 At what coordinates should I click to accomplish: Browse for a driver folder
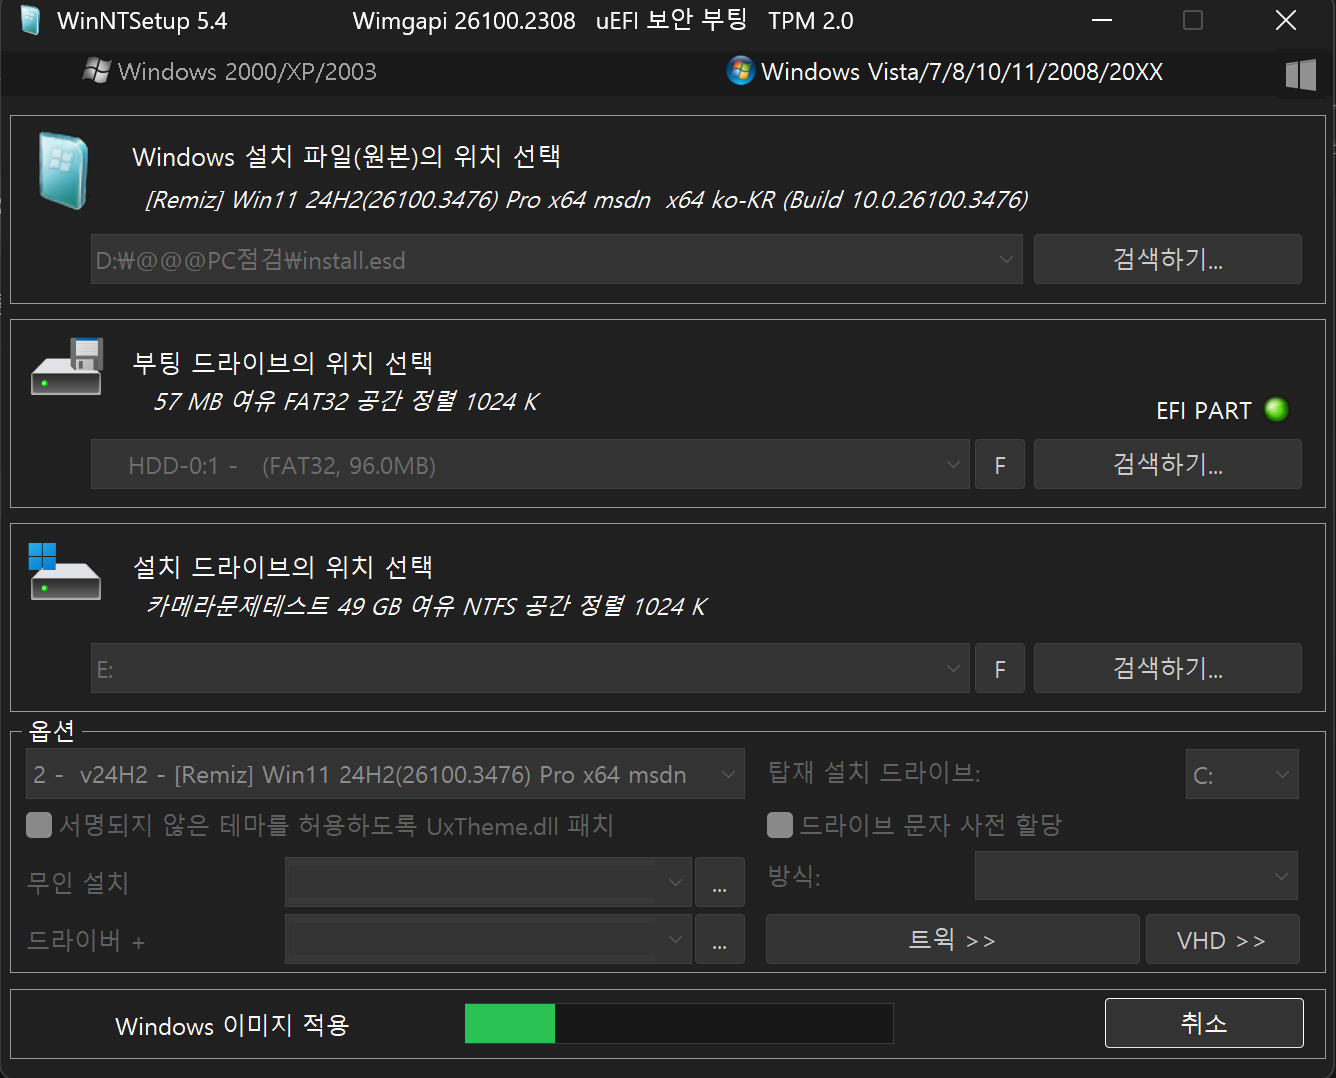(720, 939)
